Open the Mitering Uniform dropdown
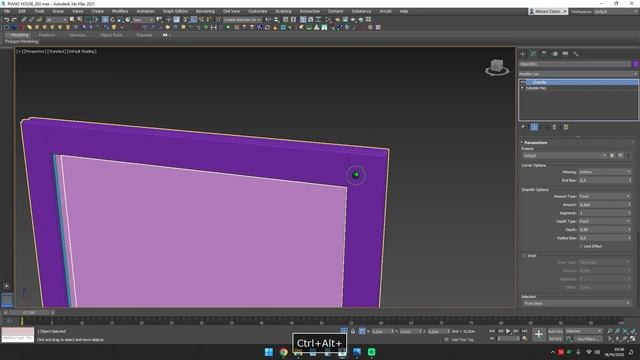 (x=604, y=172)
